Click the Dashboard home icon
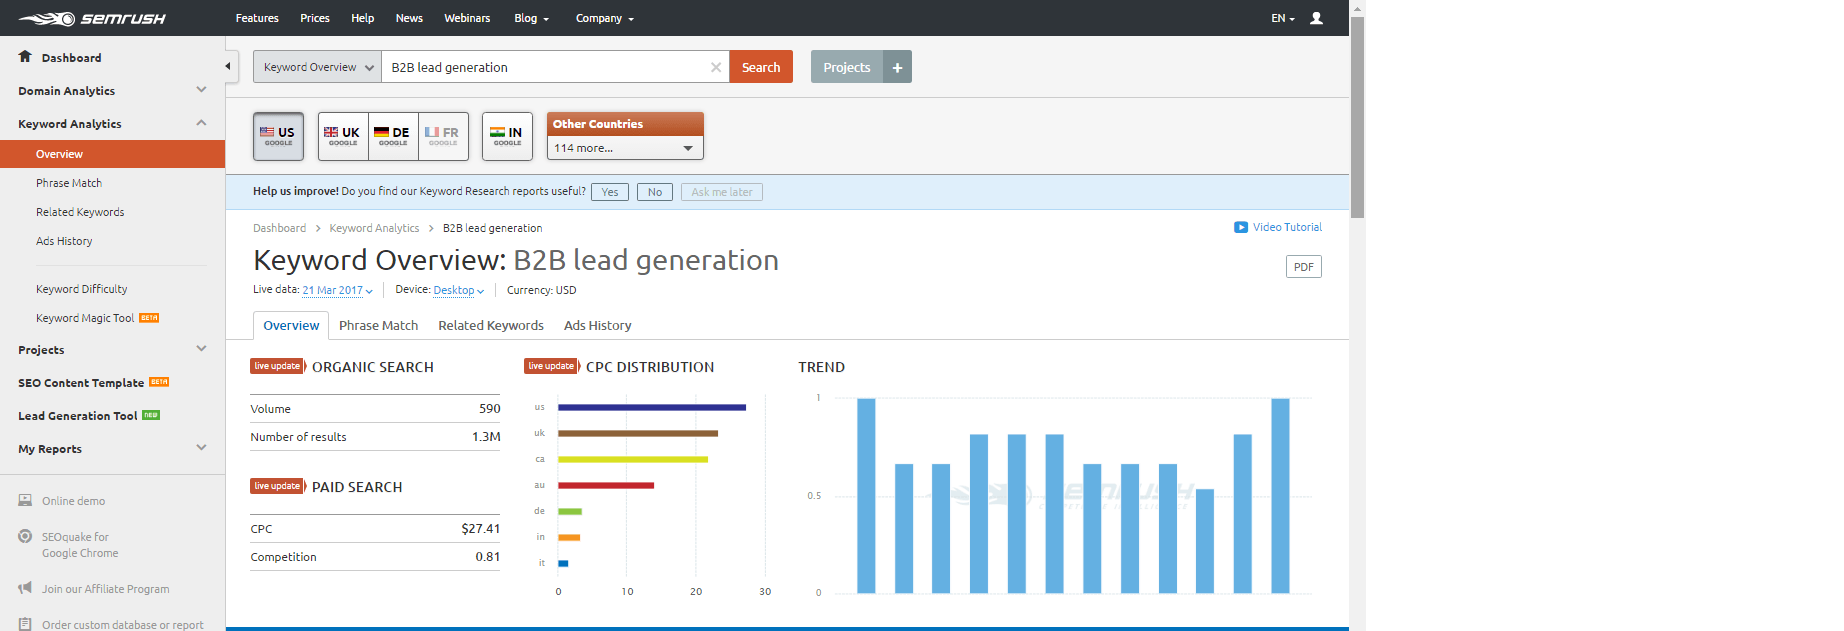 pyautogui.click(x=25, y=57)
